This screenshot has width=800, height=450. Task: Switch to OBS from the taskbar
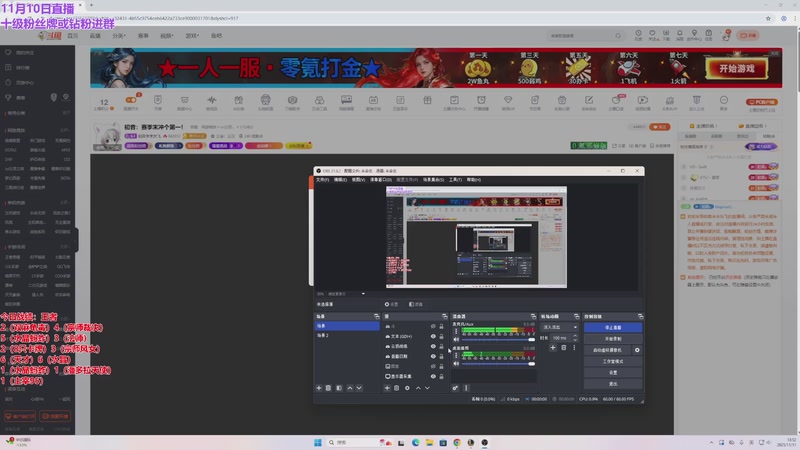pyautogui.click(x=485, y=442)
